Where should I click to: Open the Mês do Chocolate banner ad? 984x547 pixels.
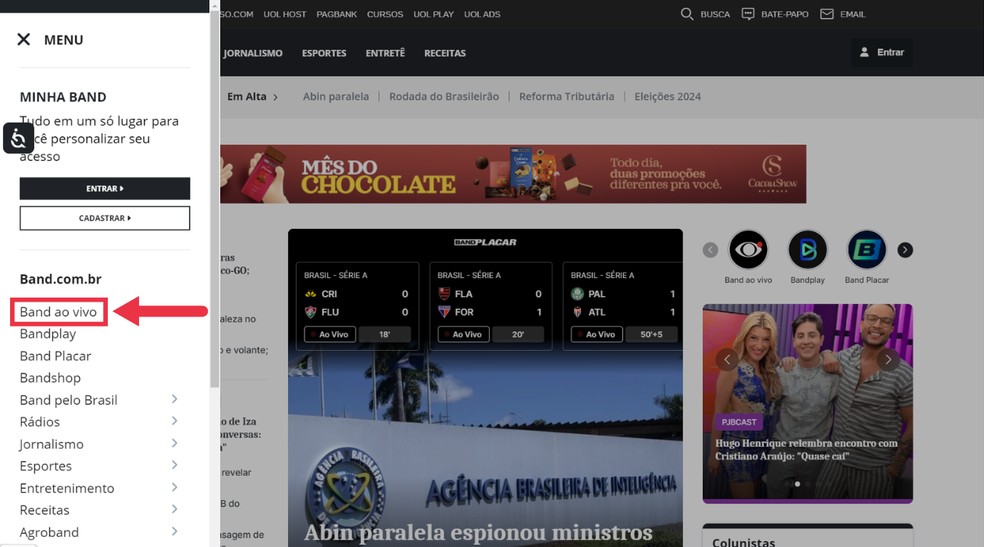point(513,174)
